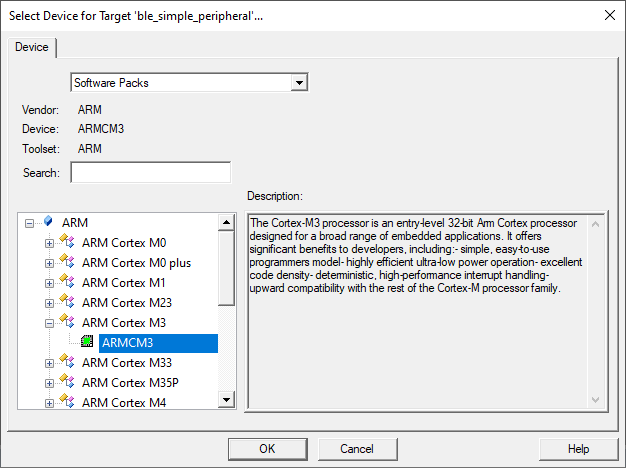626x468 pixels.
Task: Expand the ARM Cortex M0 node
Action: coord(49,243)
